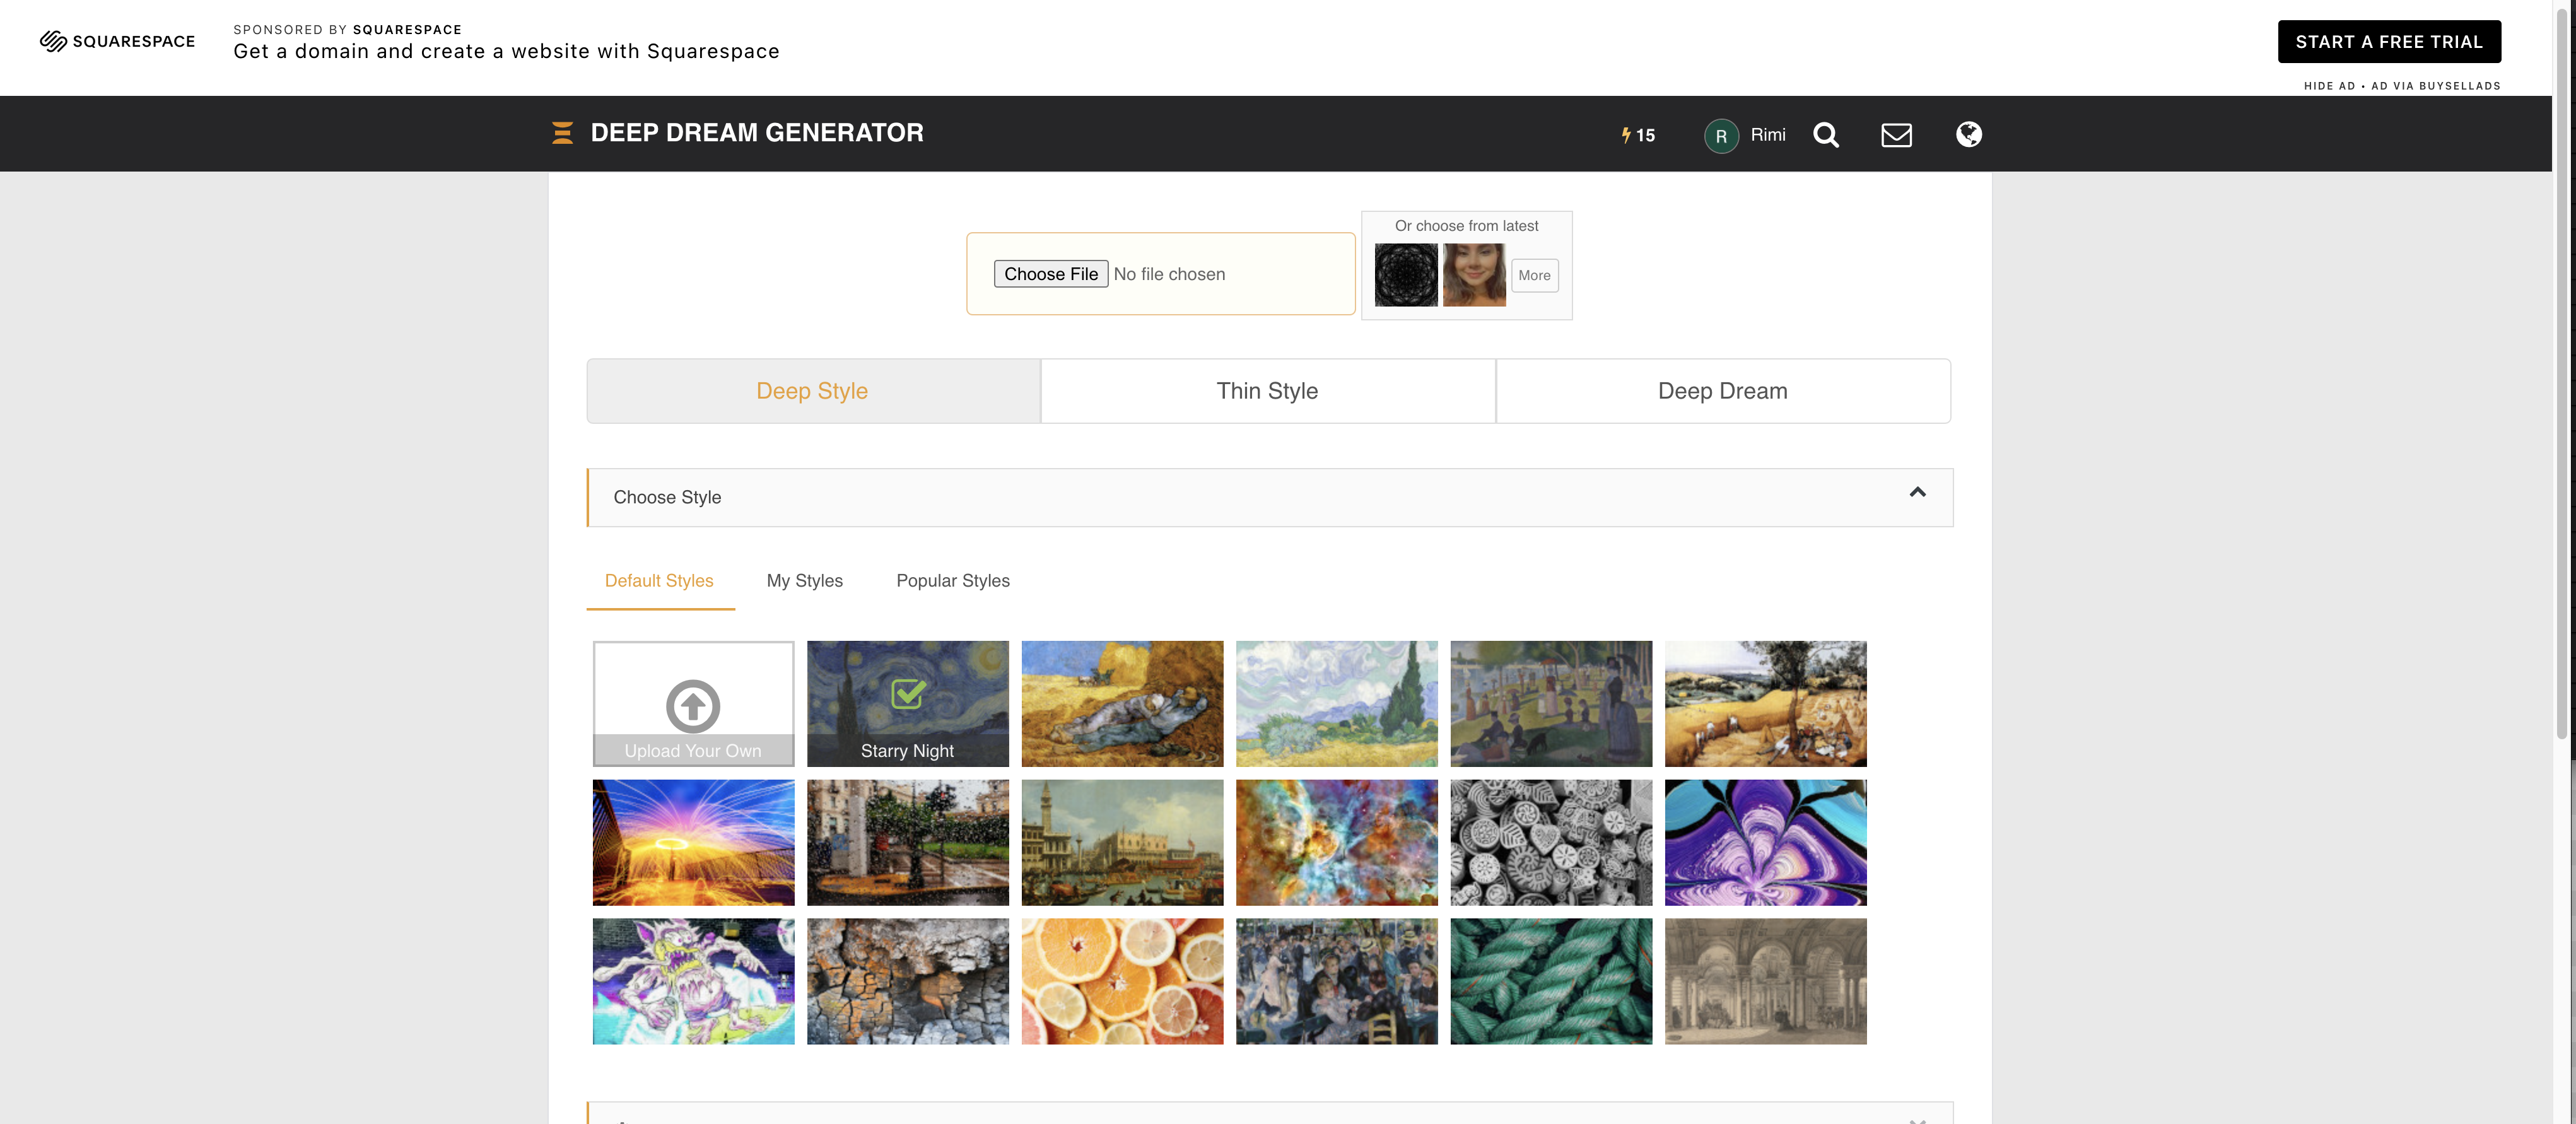Select the Renoir crowd dance painting style
This screenshot has height=1124, width=2576.
click(1336, 982)
